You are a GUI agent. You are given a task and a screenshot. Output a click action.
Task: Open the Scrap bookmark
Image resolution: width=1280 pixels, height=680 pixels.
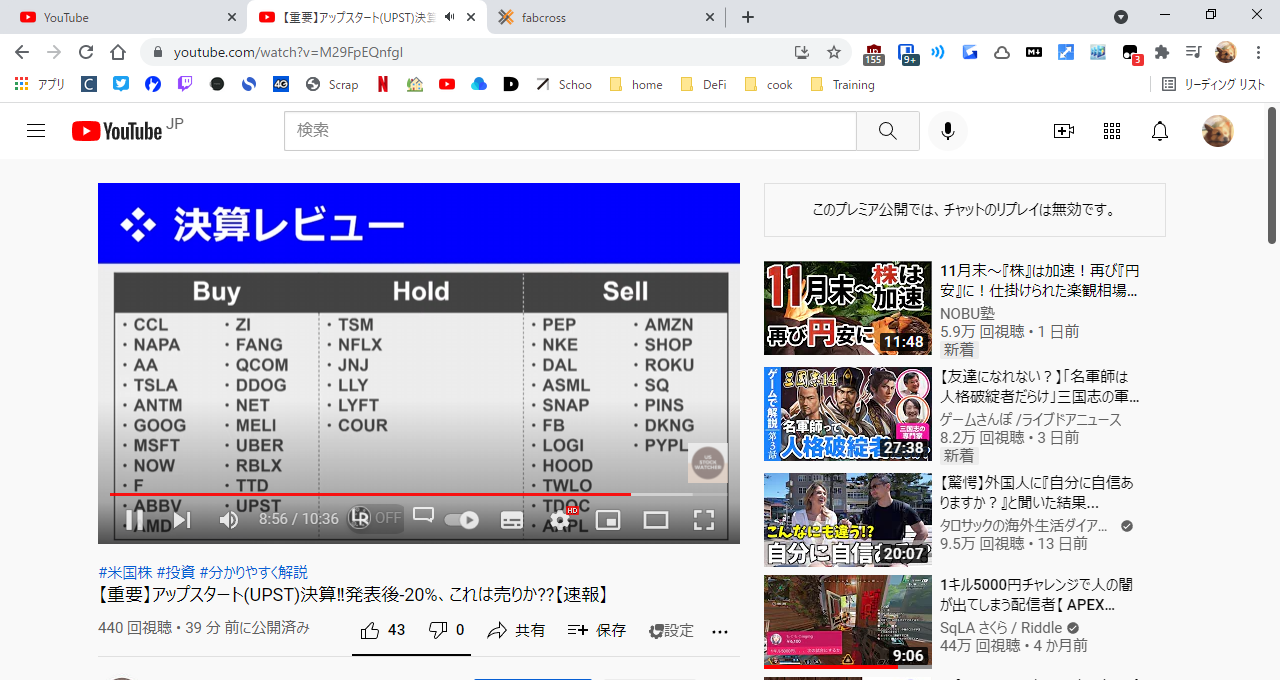[332, 85]
